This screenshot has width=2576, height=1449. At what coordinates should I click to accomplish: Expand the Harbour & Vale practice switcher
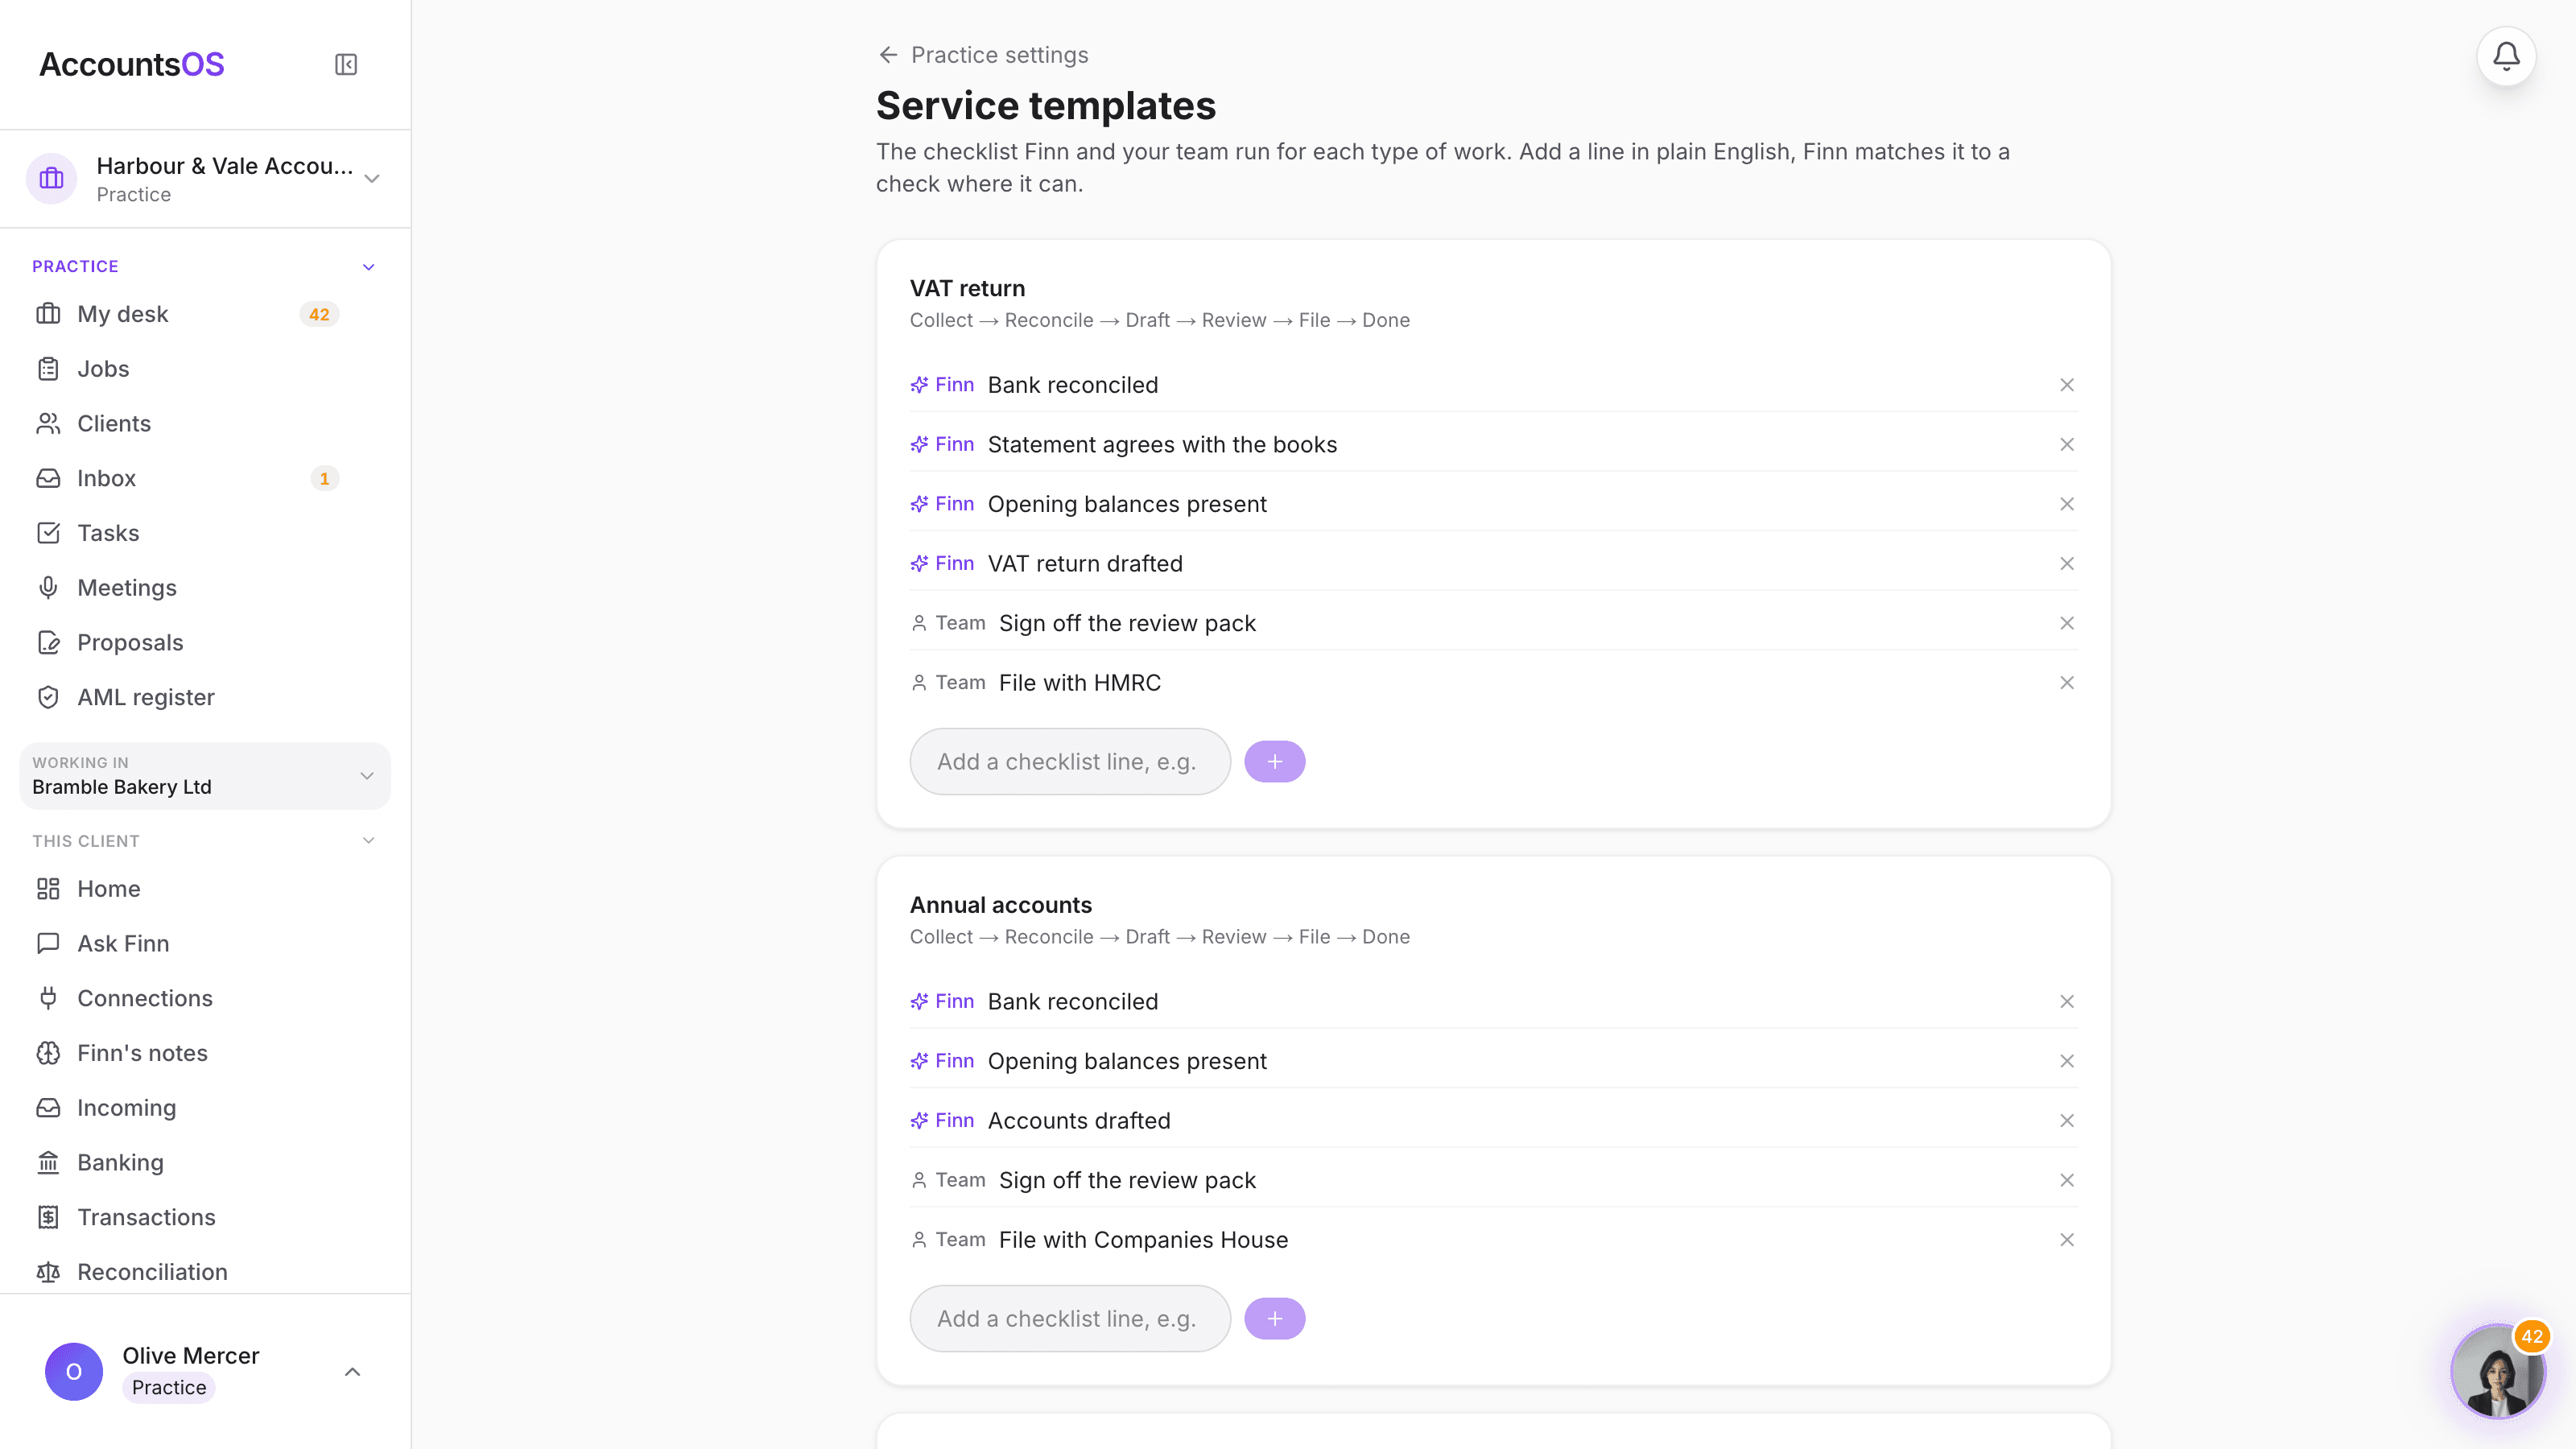pos(205,179)
